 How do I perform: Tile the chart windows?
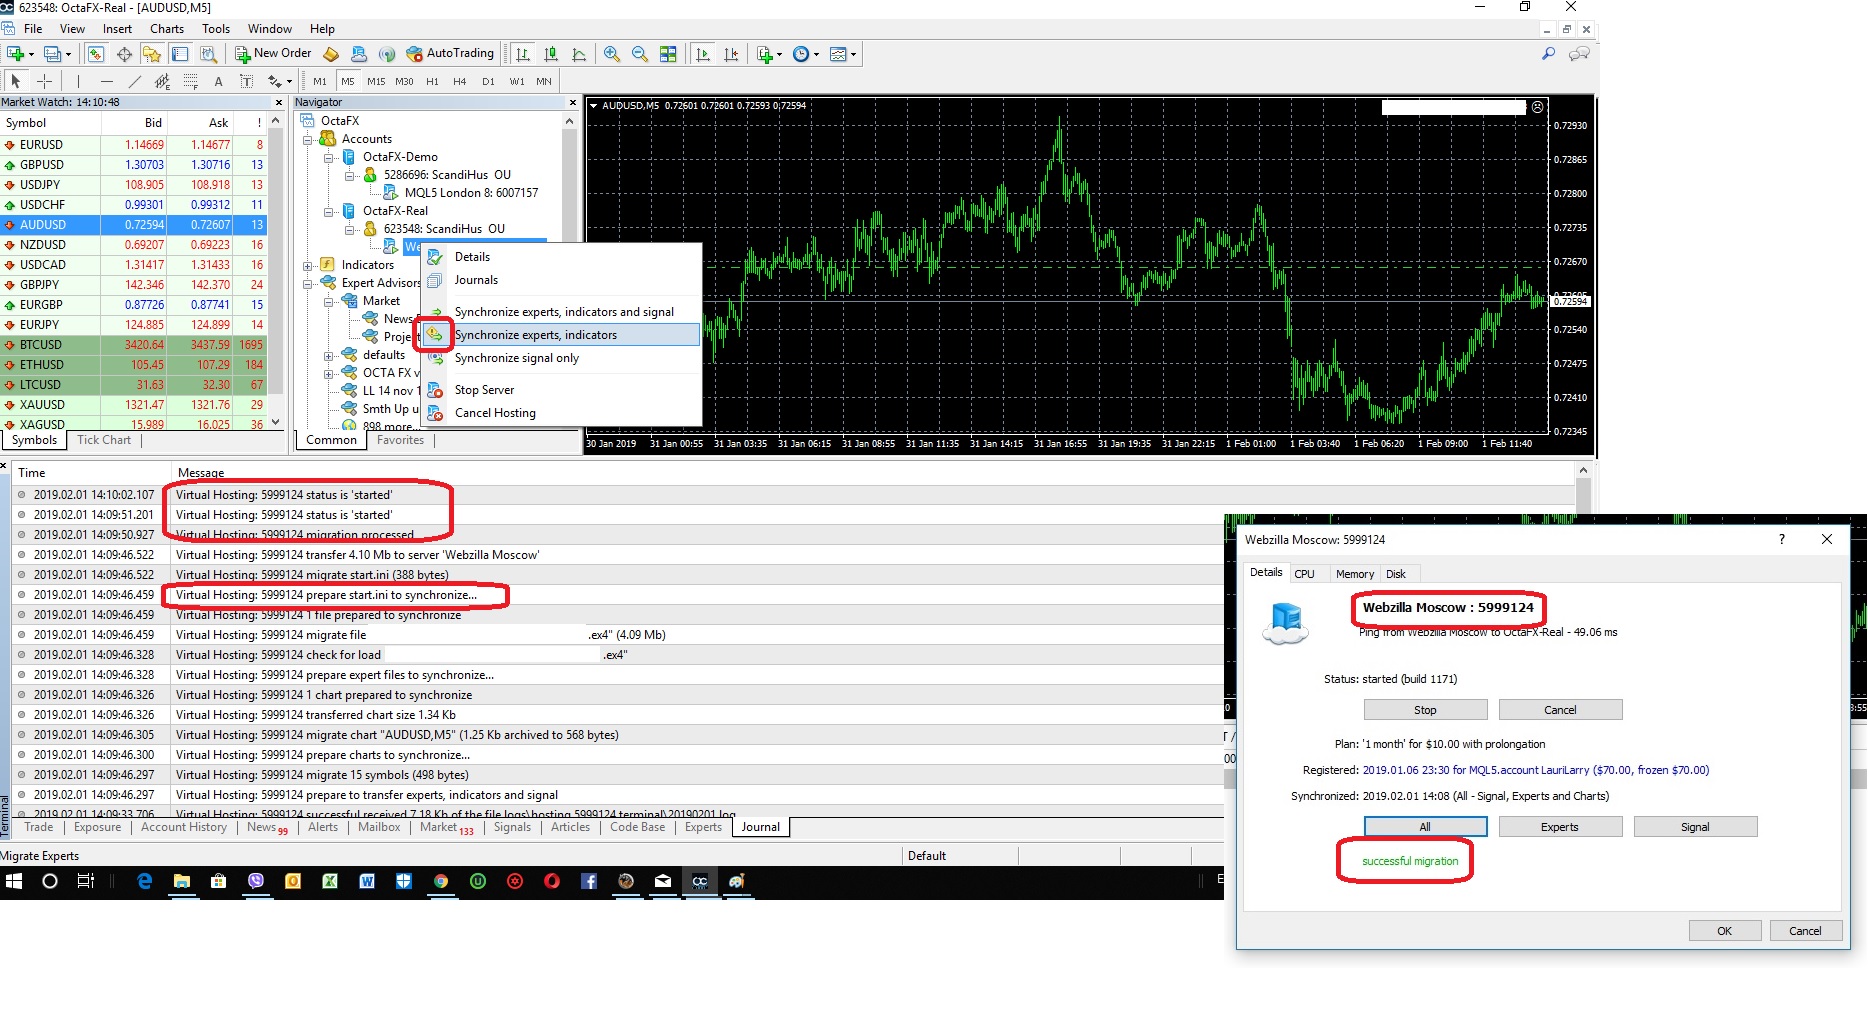point(668,54)
